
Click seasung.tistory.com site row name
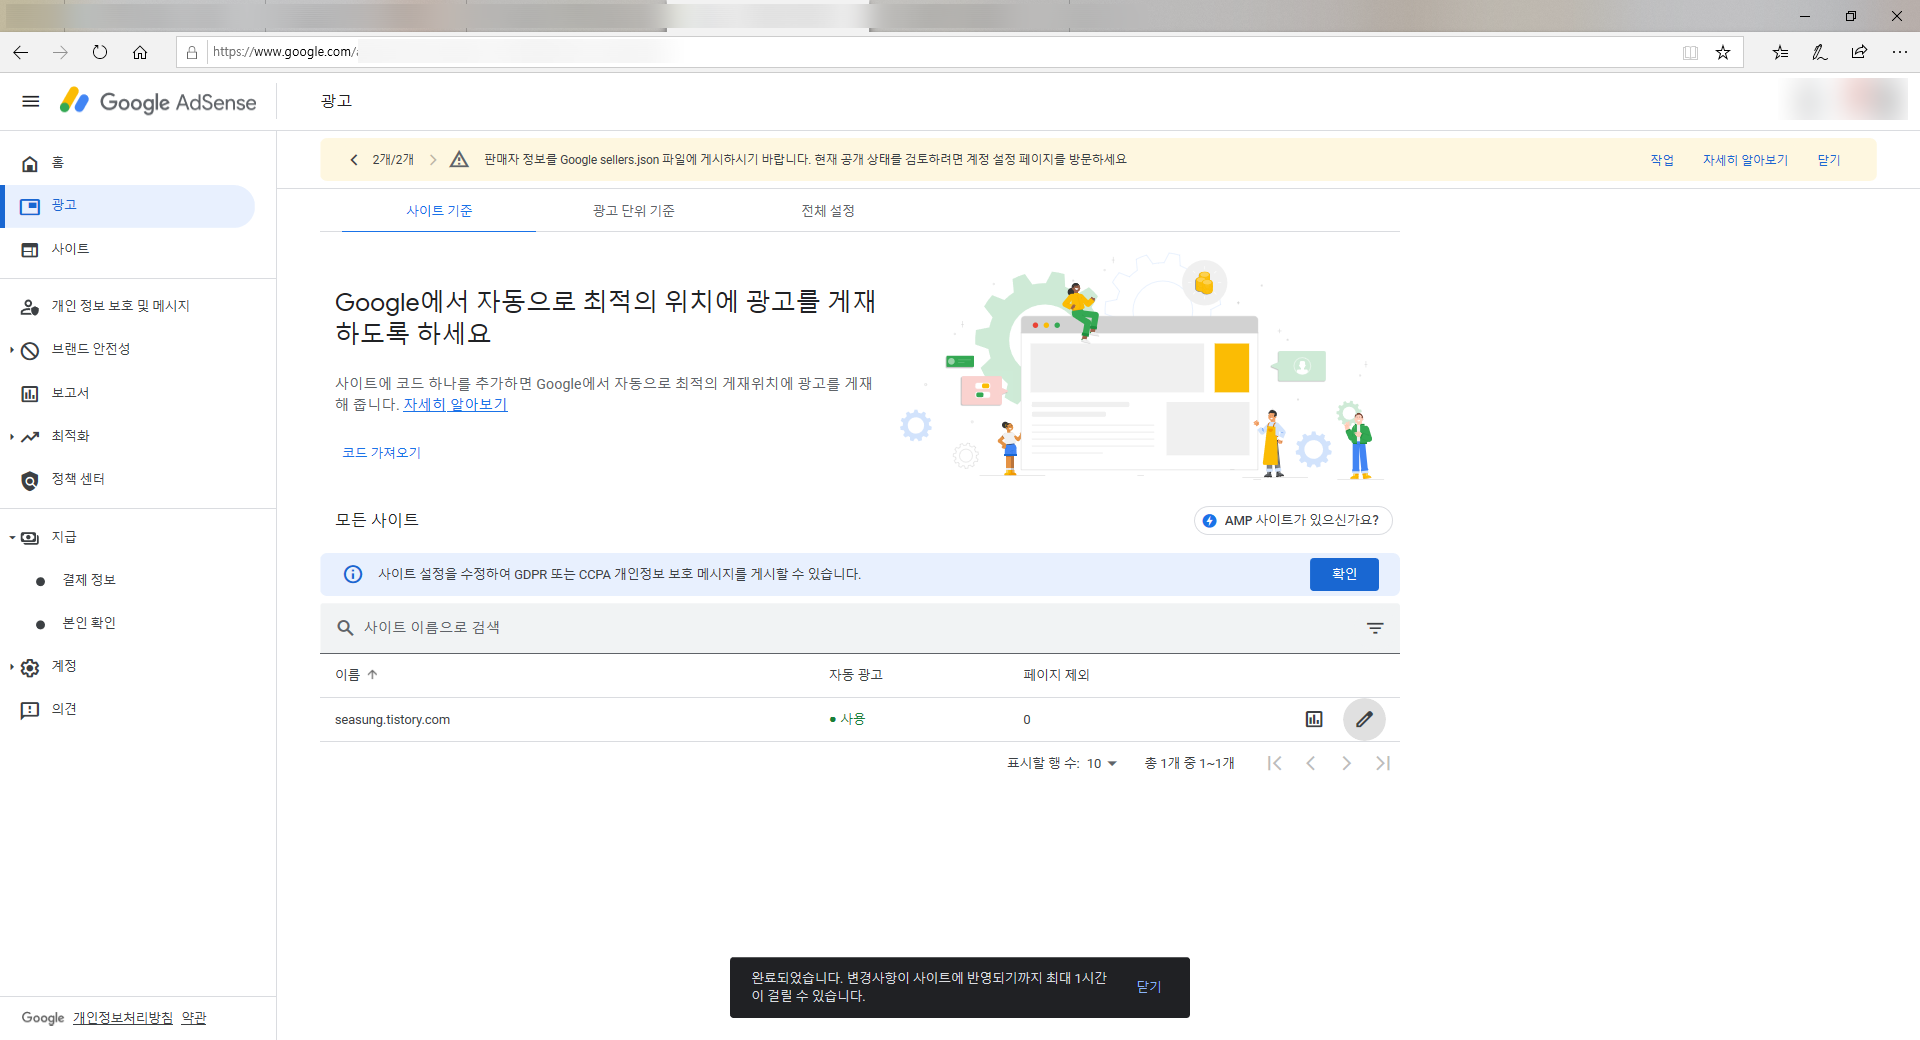pos(392,720)
